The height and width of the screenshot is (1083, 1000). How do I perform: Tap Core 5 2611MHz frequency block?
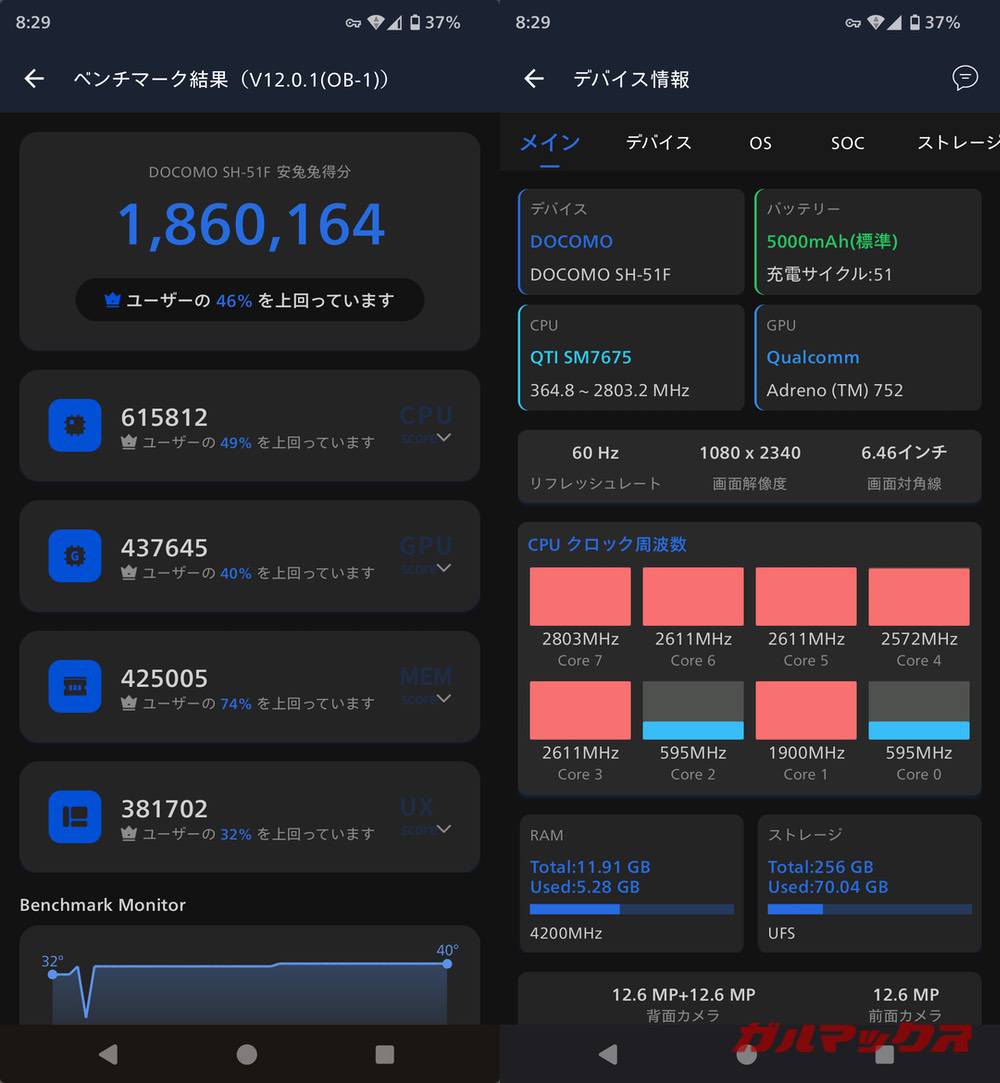806,597
